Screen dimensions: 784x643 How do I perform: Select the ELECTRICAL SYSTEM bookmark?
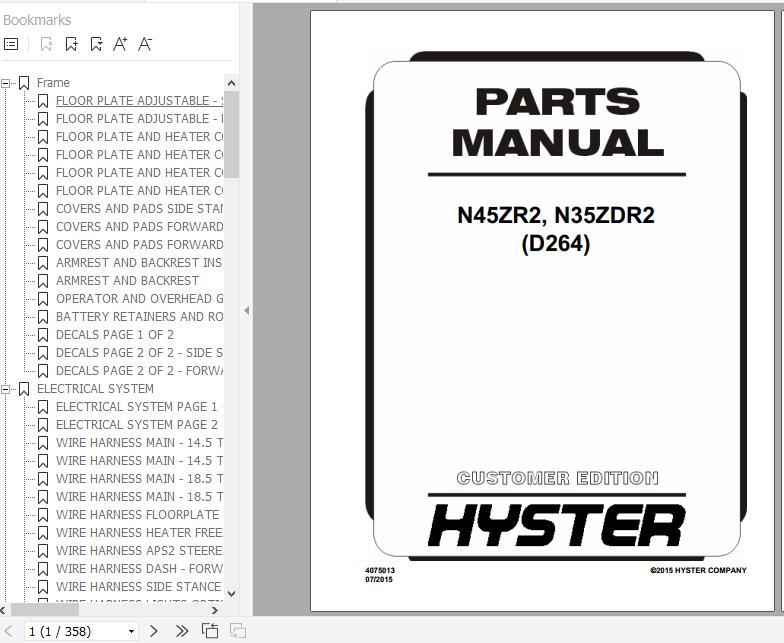96,389
